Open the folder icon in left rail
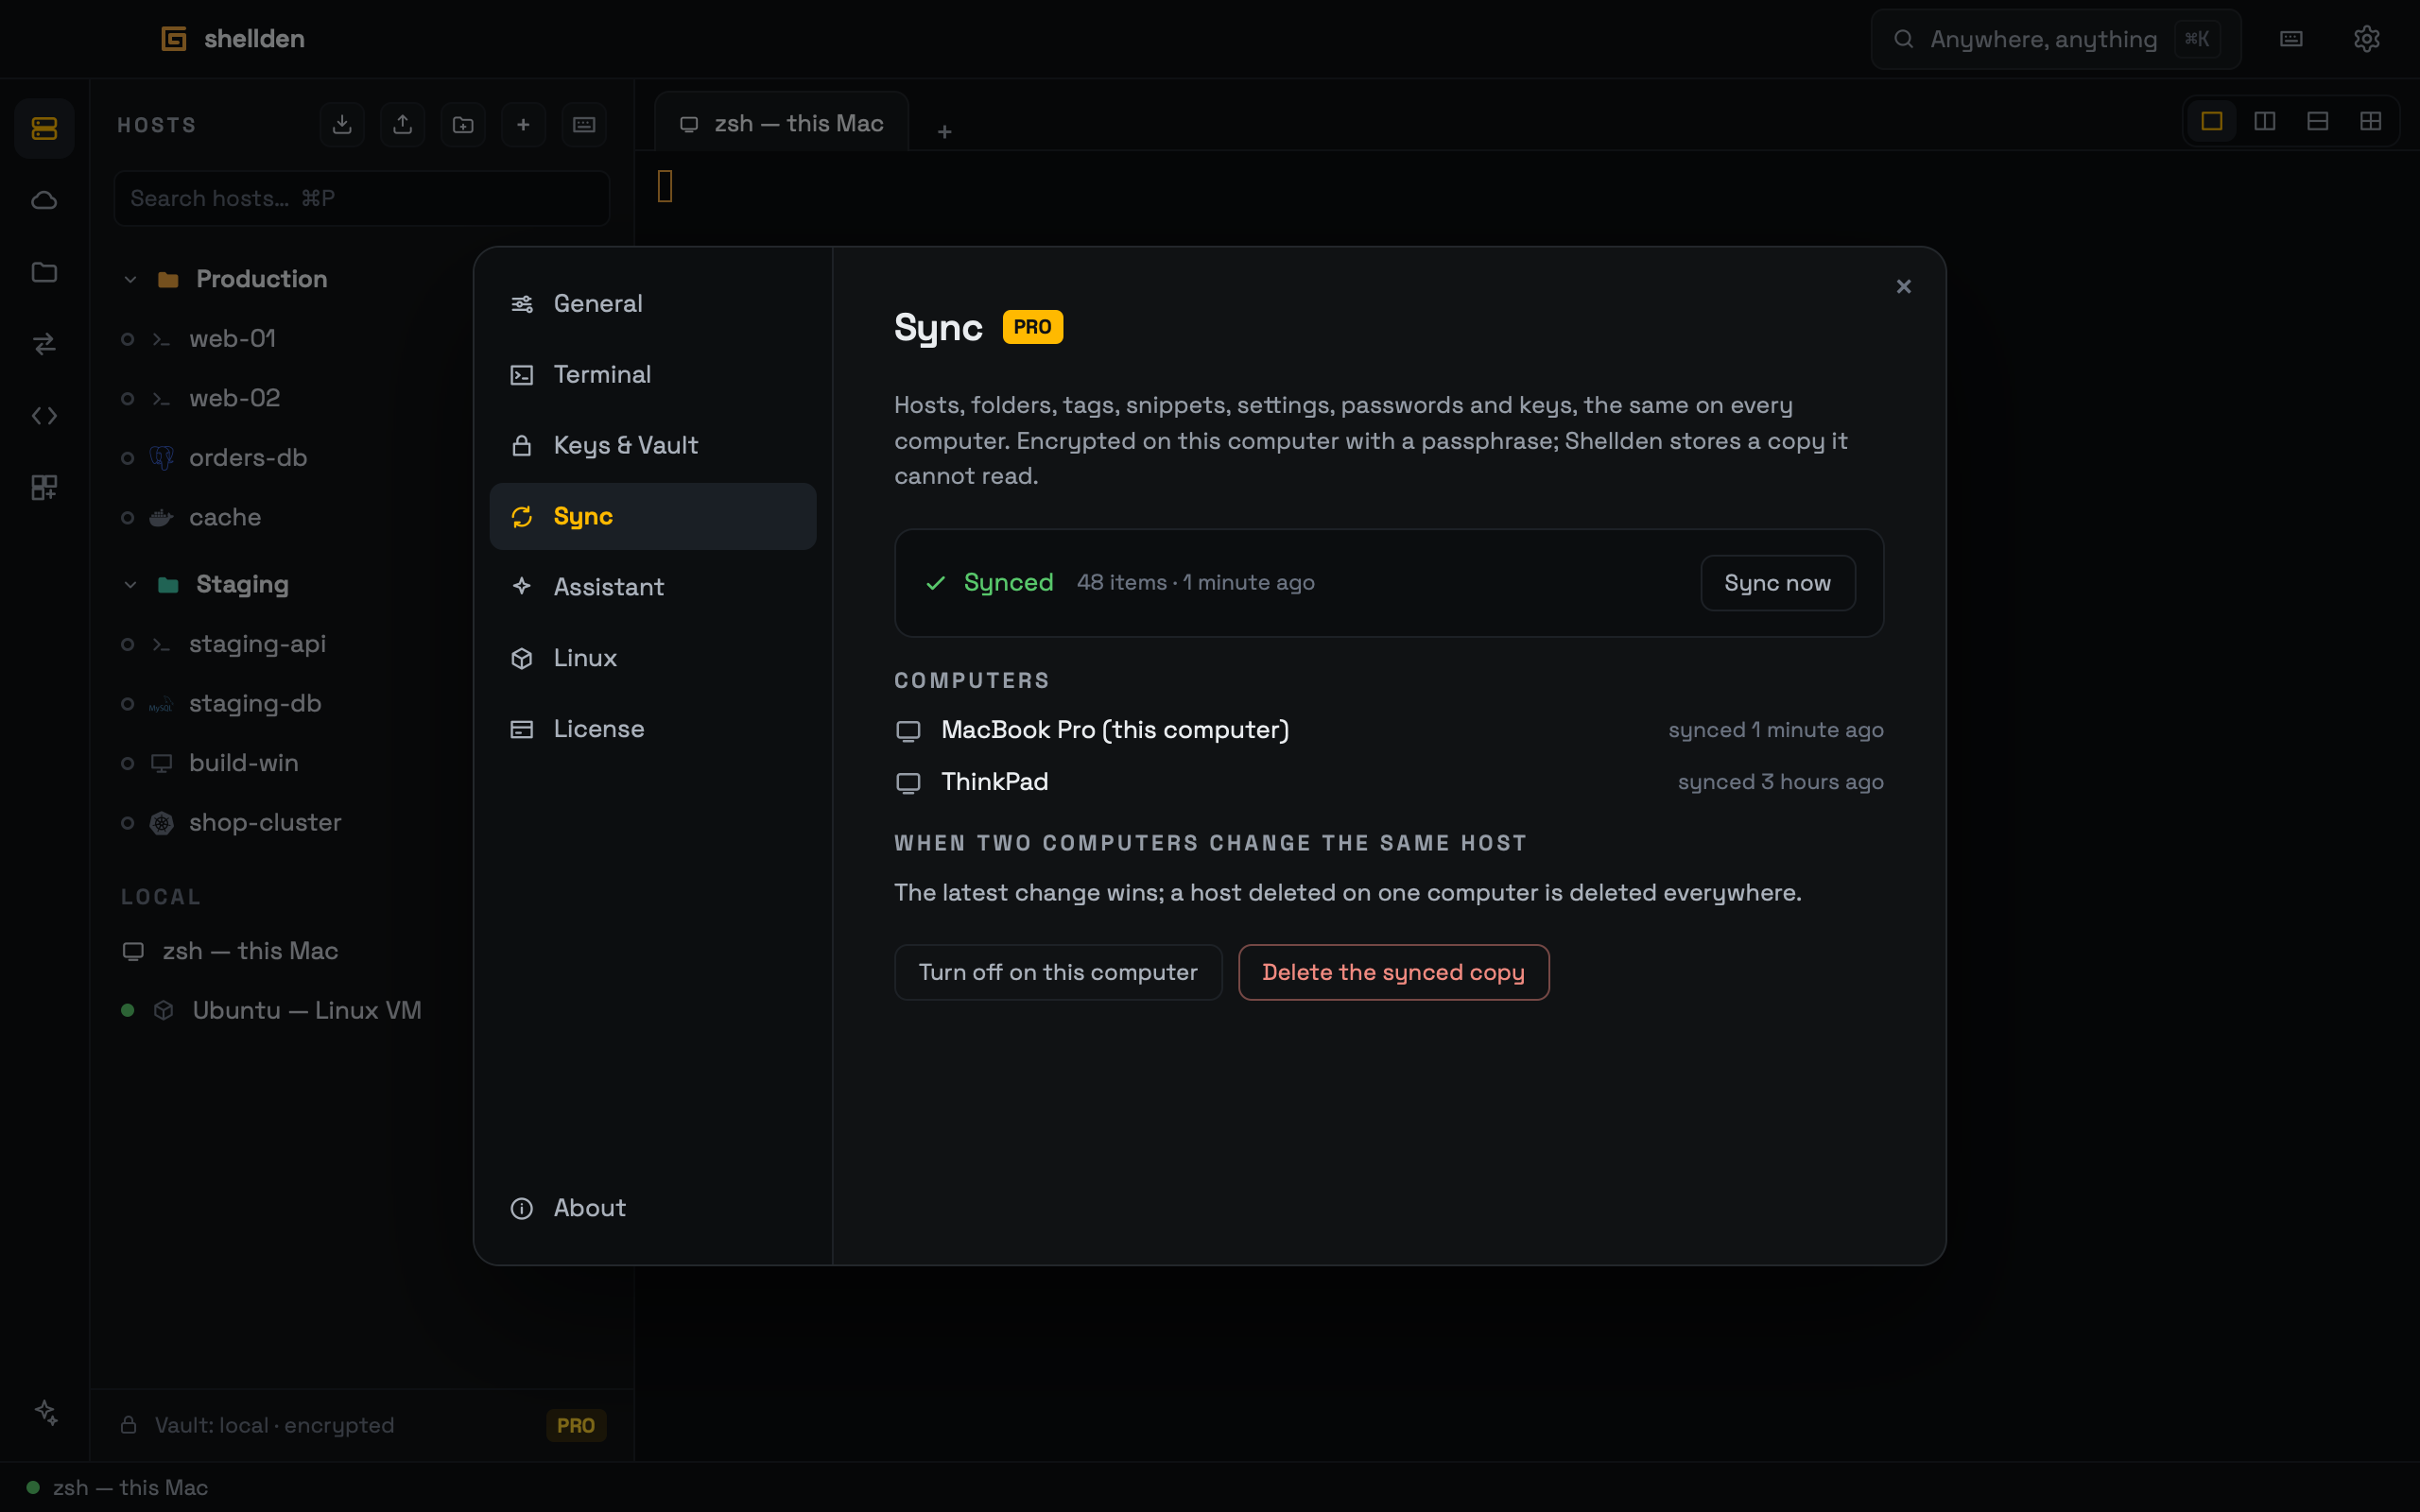2420x1512 pixels. click(x=44, y=272)
